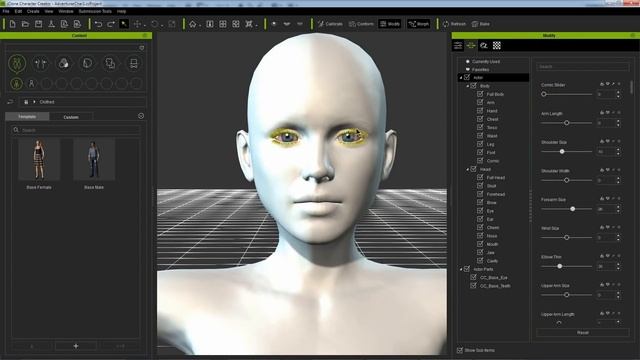Screen dimensions: 640x360
Task: Select the Hair category icon in Content
Action: 40,63
